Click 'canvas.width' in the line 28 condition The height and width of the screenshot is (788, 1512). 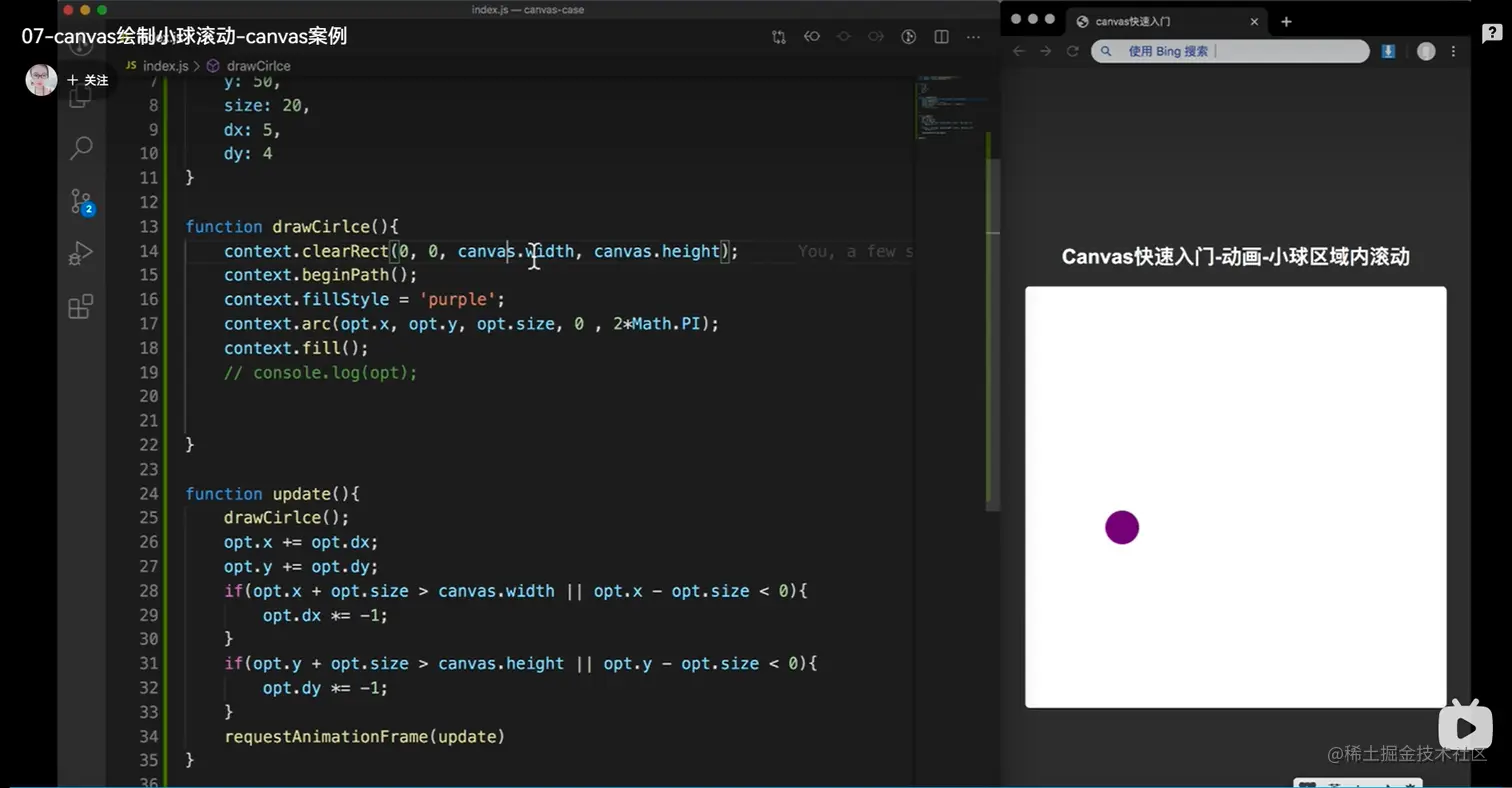(x=496, y=591)
